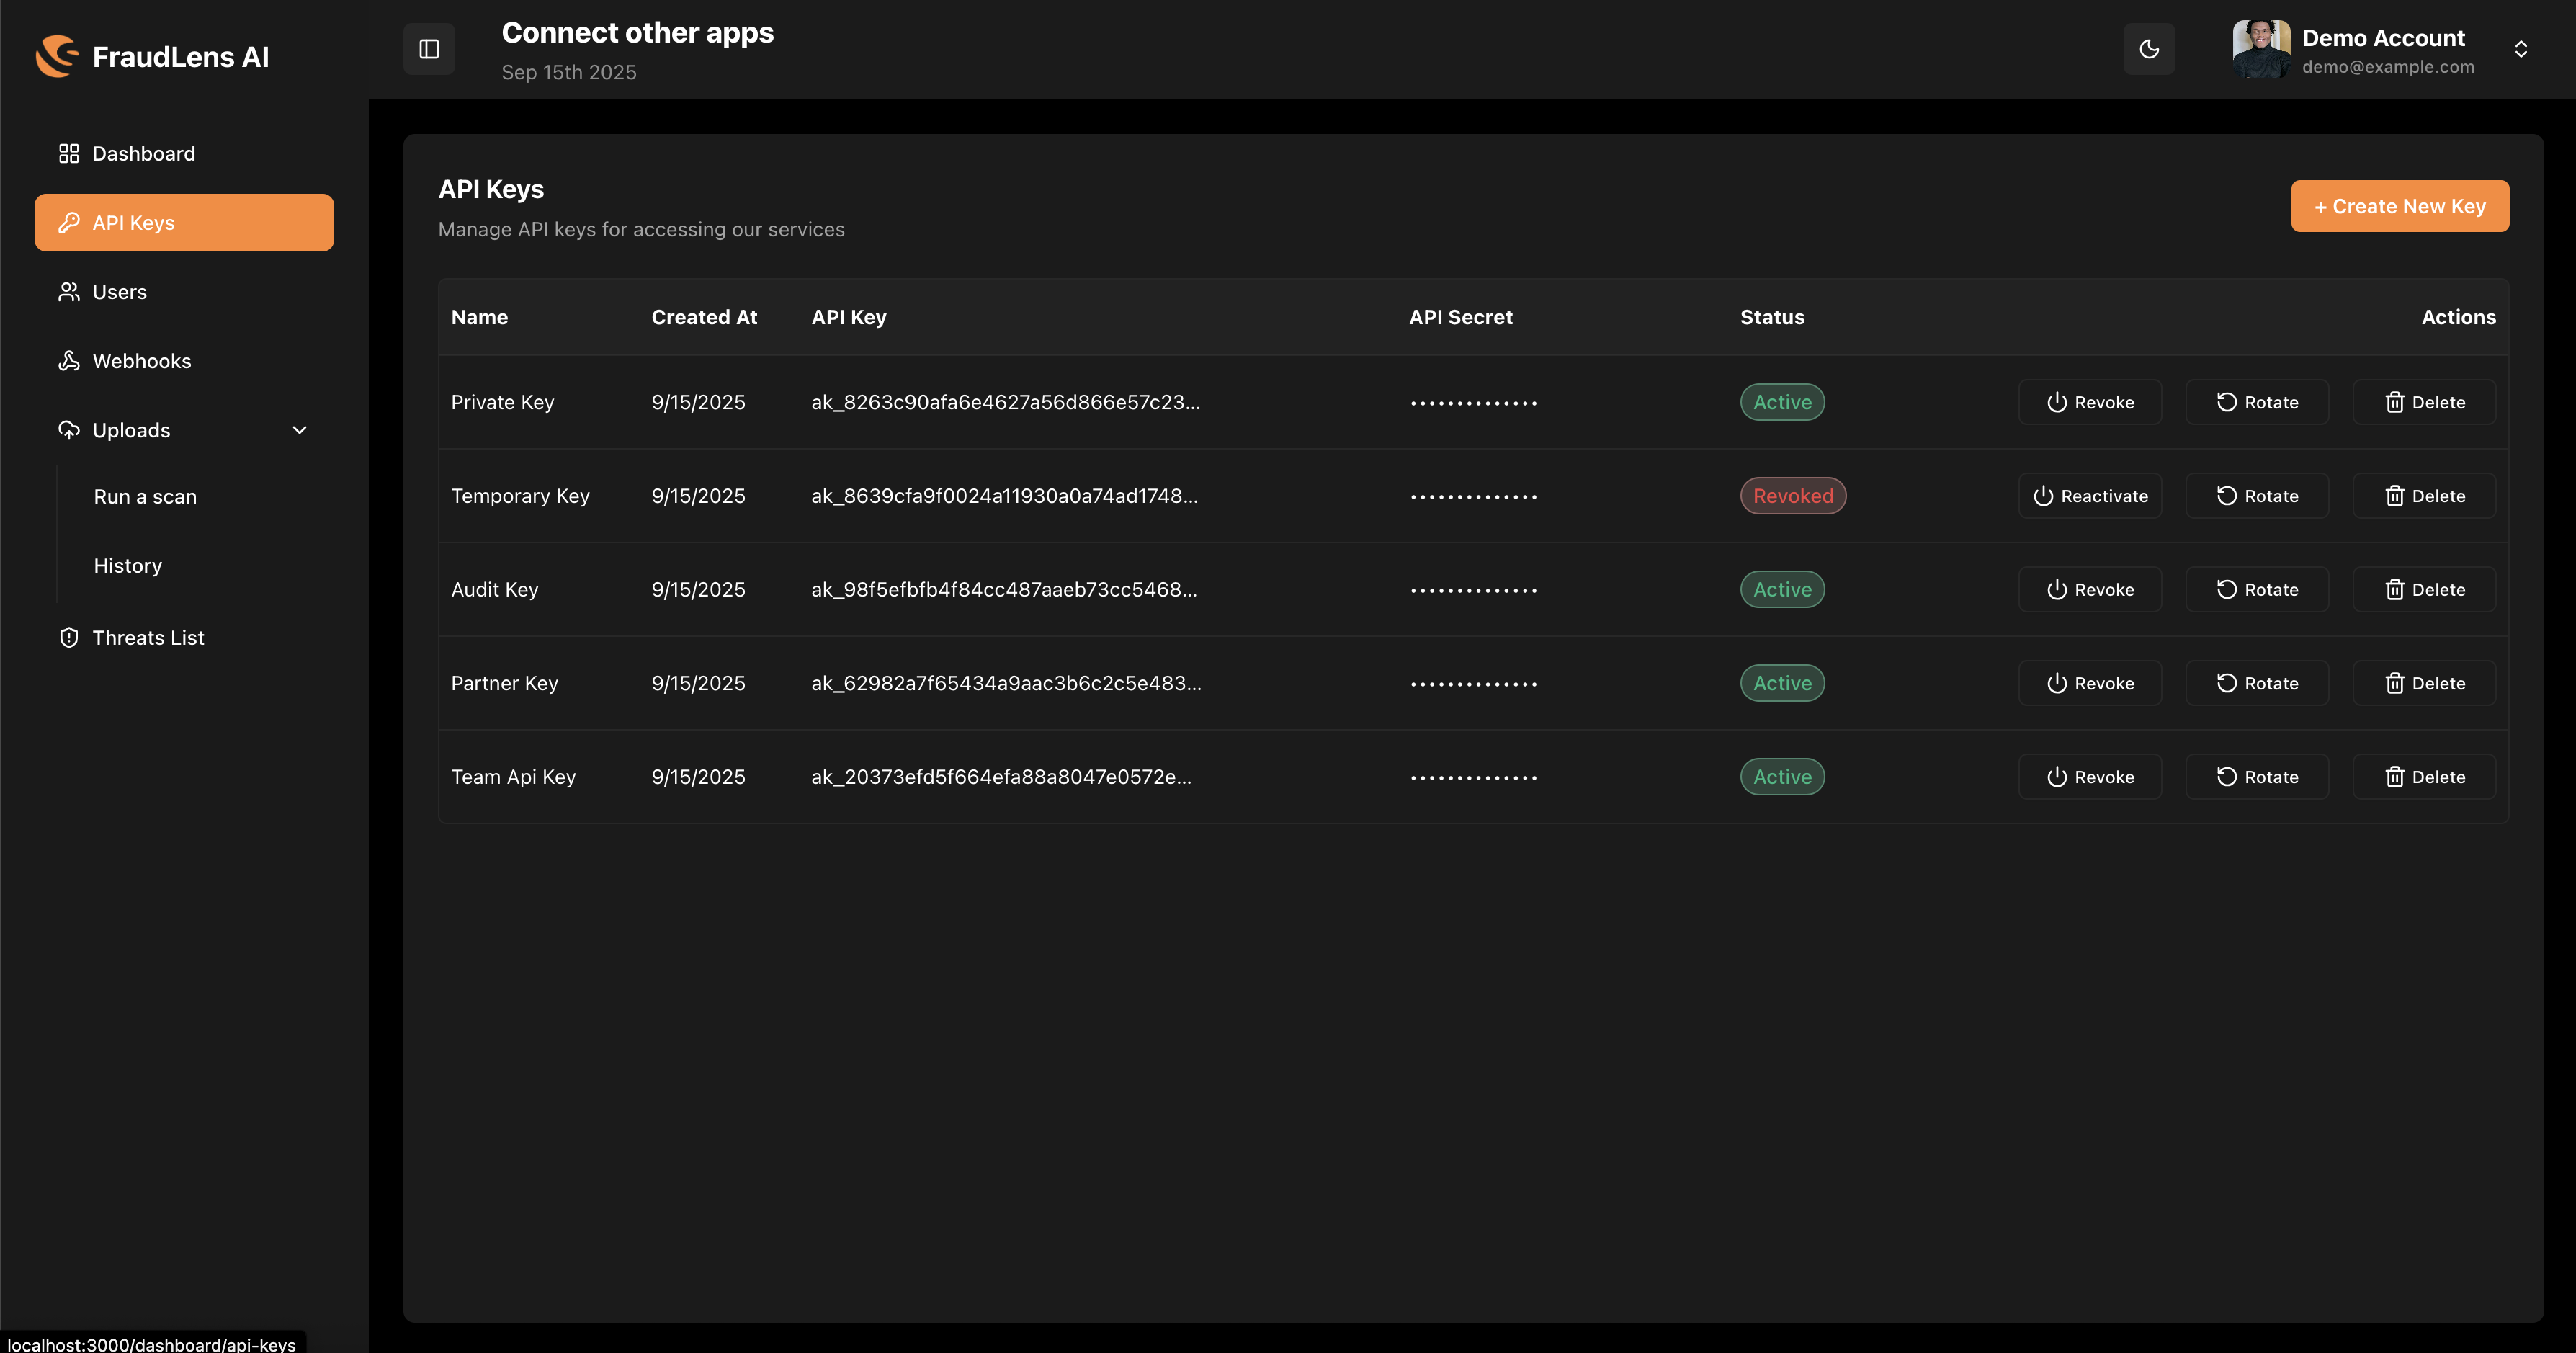Click the Uploads cloud icon
2576x1353 pixels.
click(x=68, y=429)
